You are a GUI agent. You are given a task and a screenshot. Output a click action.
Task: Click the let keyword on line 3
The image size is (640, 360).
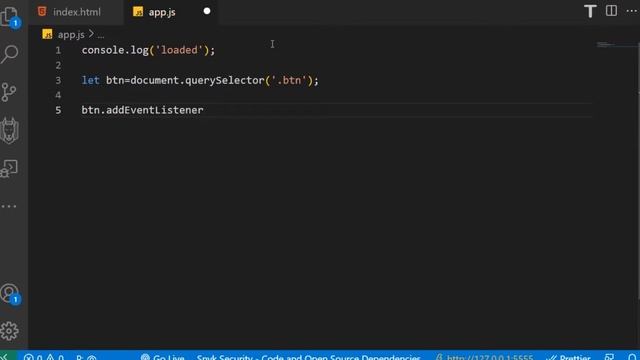point(91,80)
